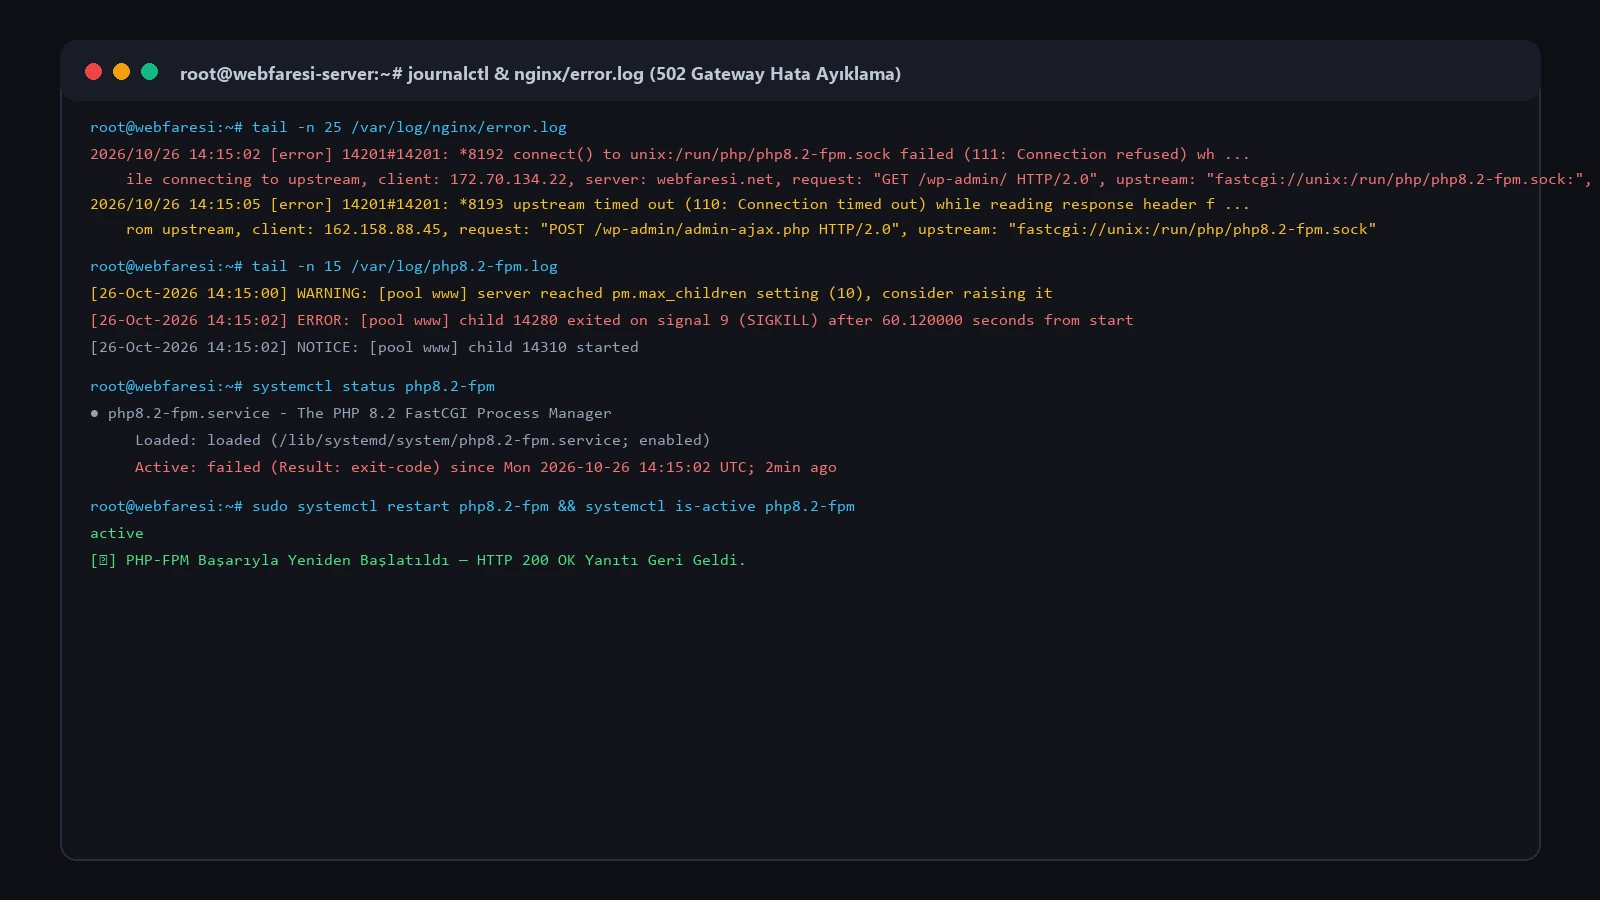Click the 'Active: failed' status line
The image size is (1600, 900).
point(485,468)
